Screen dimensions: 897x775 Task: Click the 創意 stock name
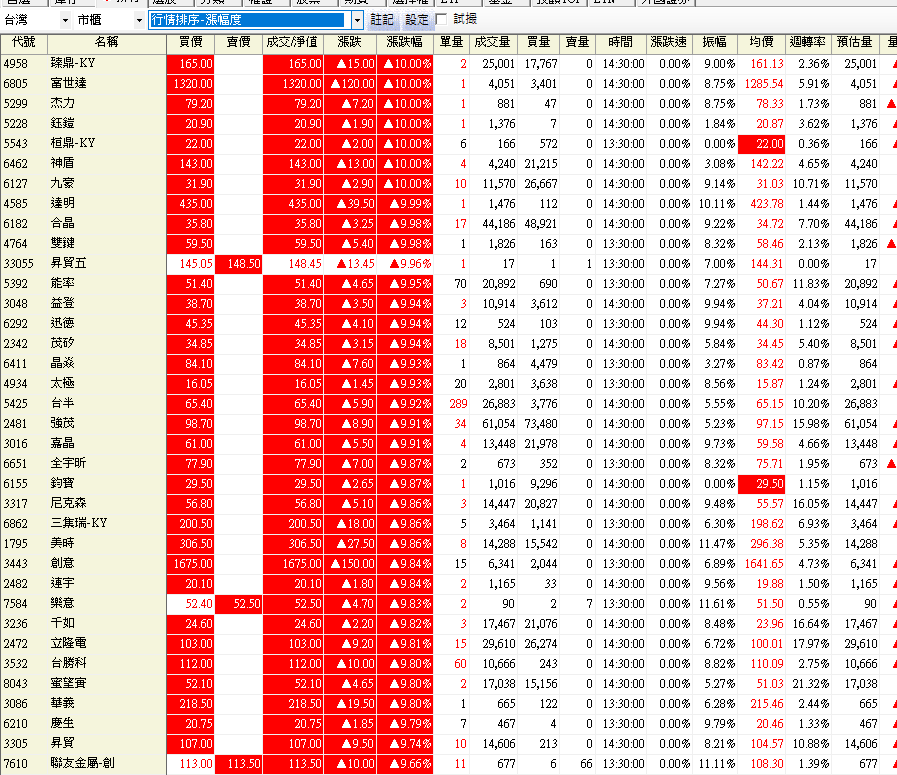[x=63, y=563]
